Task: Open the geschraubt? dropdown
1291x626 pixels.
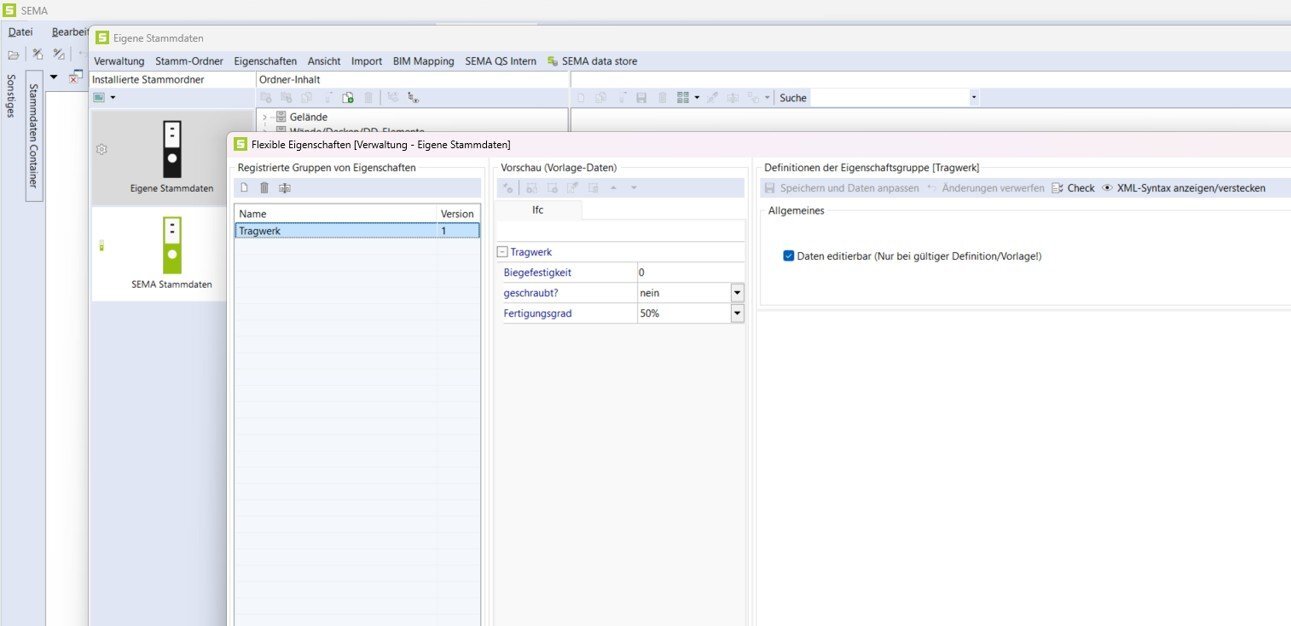Action: coord(737,293)
